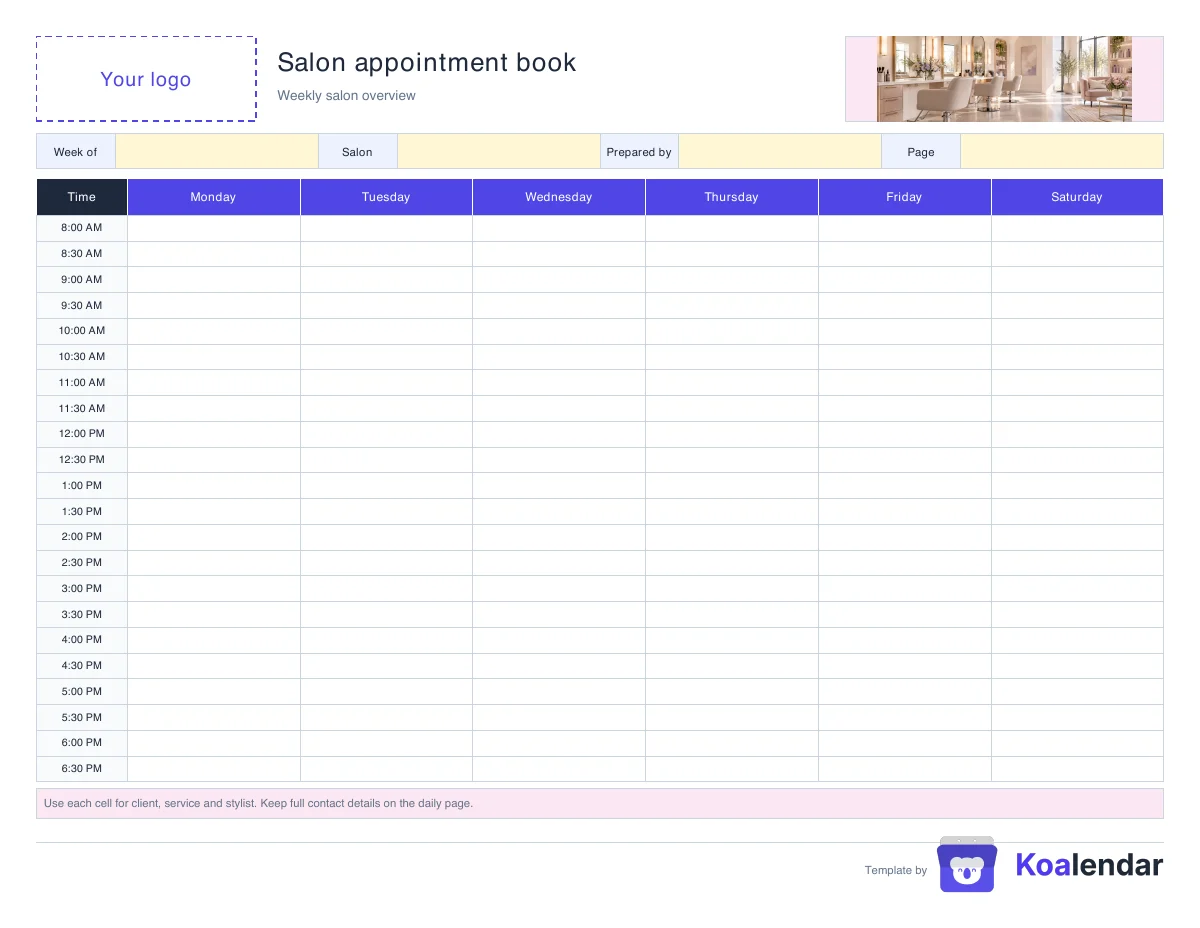
Task: Click the Monday 8:00 AM appointment cell
Action: pyautogui.click(x=214, y=228)
